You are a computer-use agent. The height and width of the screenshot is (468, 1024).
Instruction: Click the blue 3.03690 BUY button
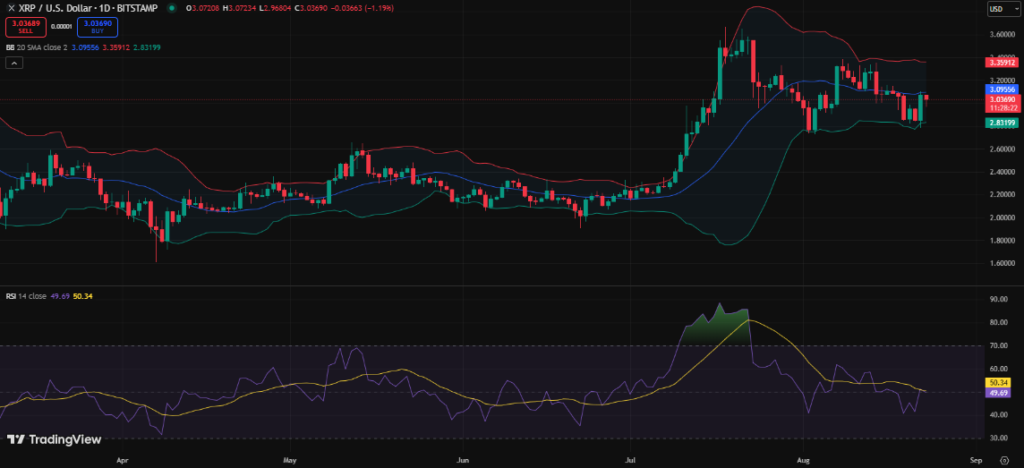click(97, 27)
